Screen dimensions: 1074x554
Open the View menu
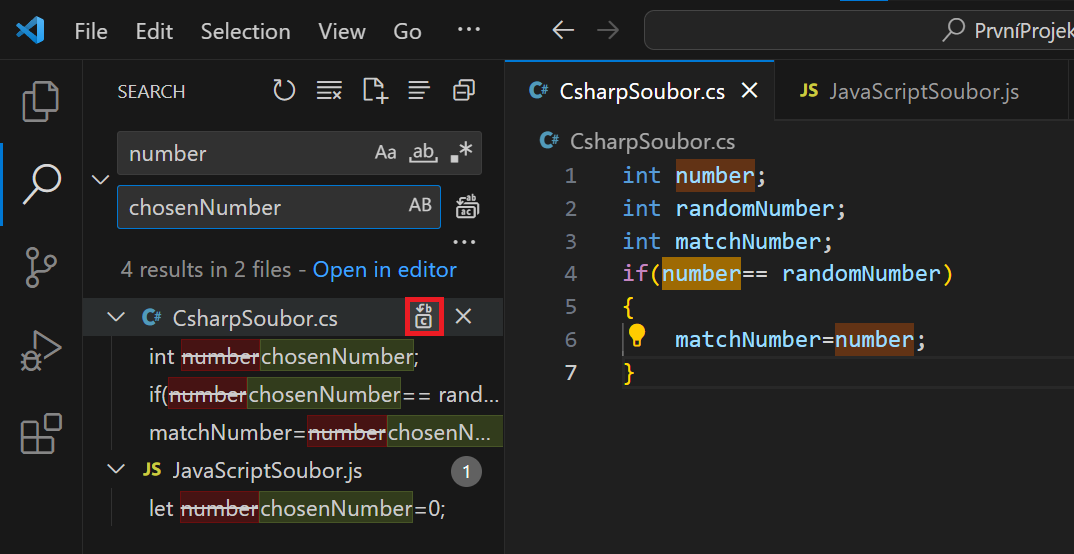pyautogui.click(x=342, y=31)
